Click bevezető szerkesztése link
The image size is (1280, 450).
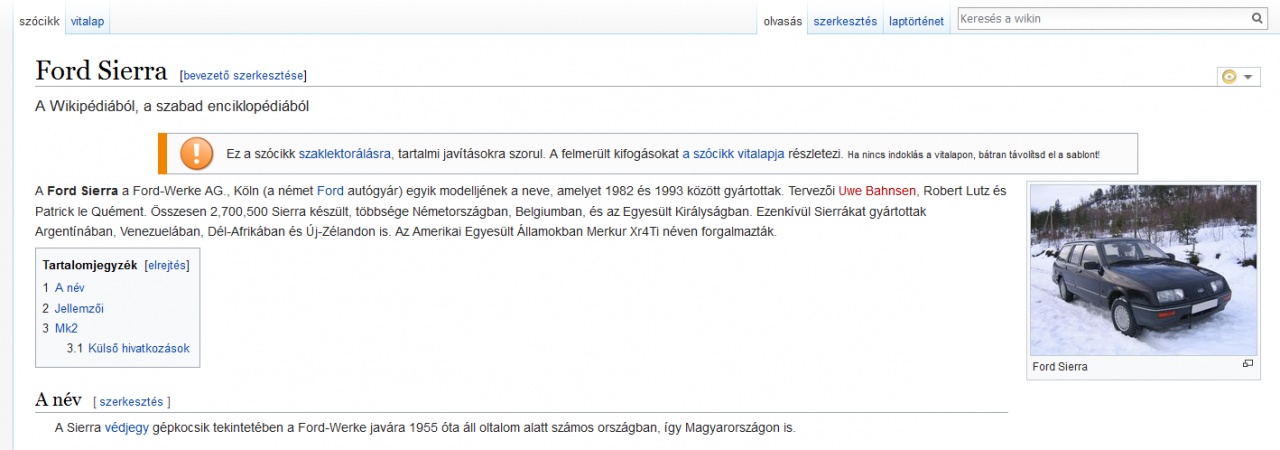[243, 75]
